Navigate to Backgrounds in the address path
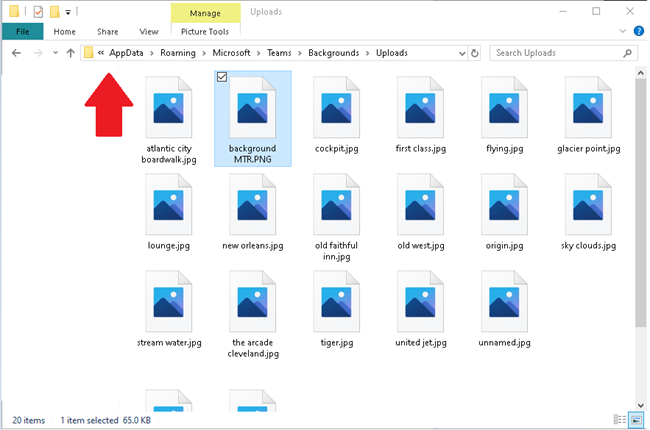 pyautogui.click(x=336, y=53)
